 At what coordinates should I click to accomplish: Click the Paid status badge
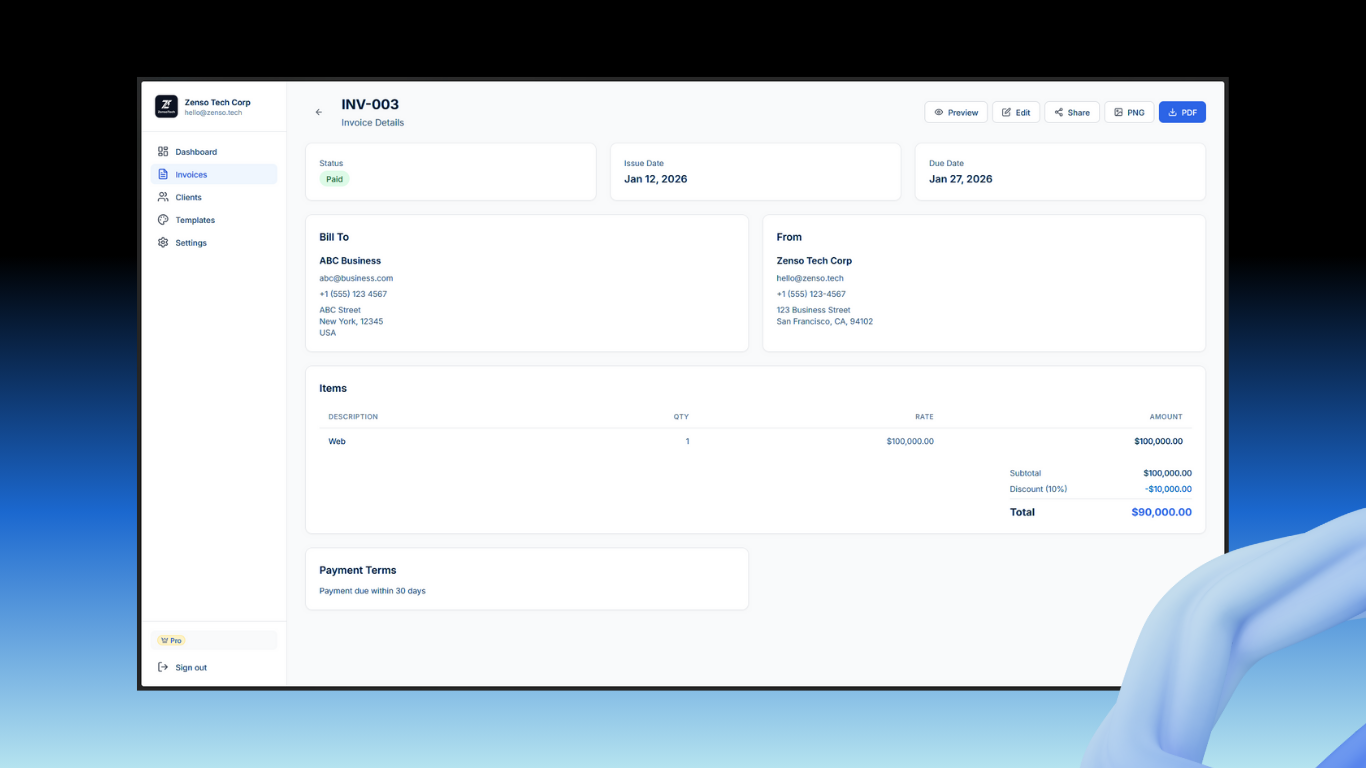[x=334, y=179]
